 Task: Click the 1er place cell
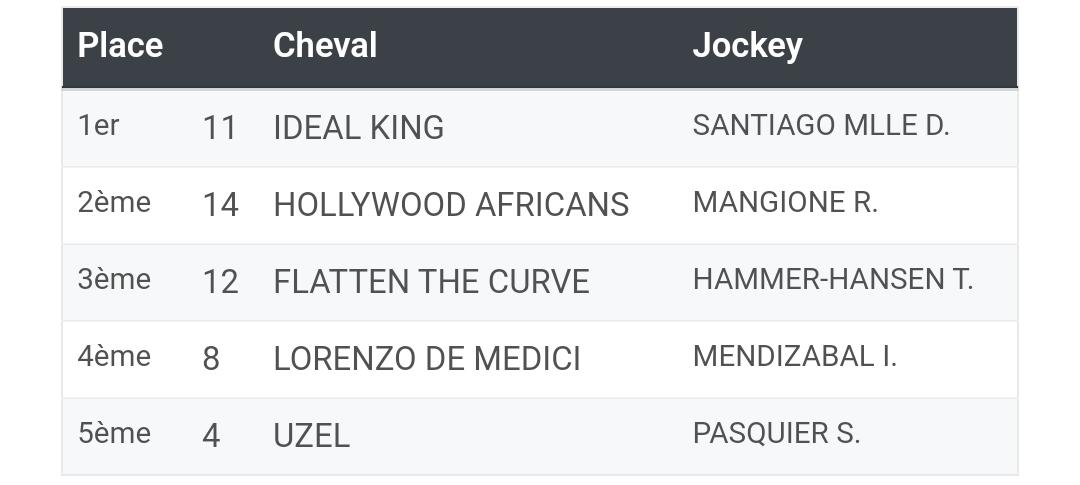point(98,125)
